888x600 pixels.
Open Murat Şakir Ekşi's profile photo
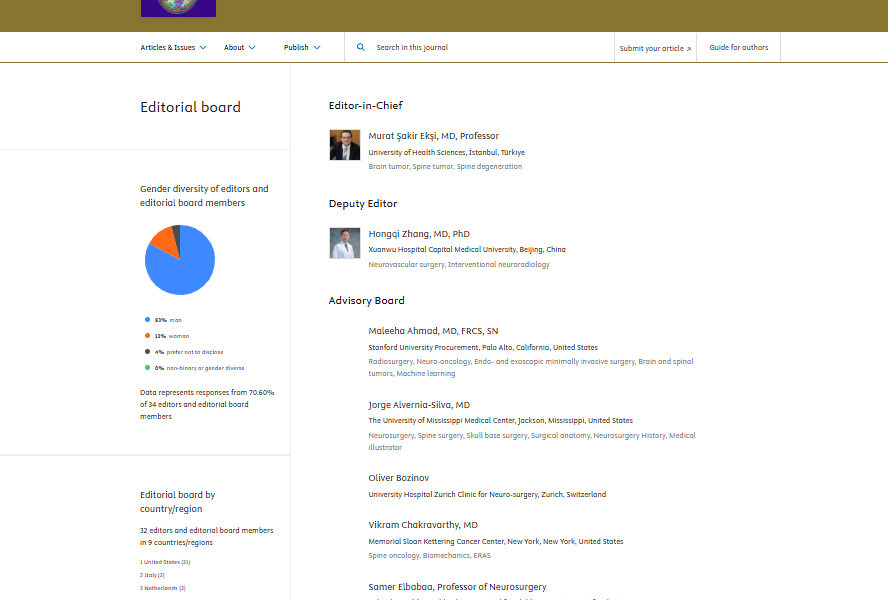click(x=344, y=145)
